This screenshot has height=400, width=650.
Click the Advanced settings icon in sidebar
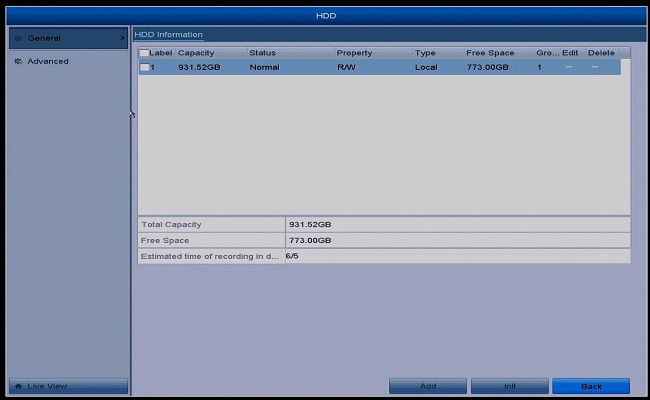click(x=18, y=61)
